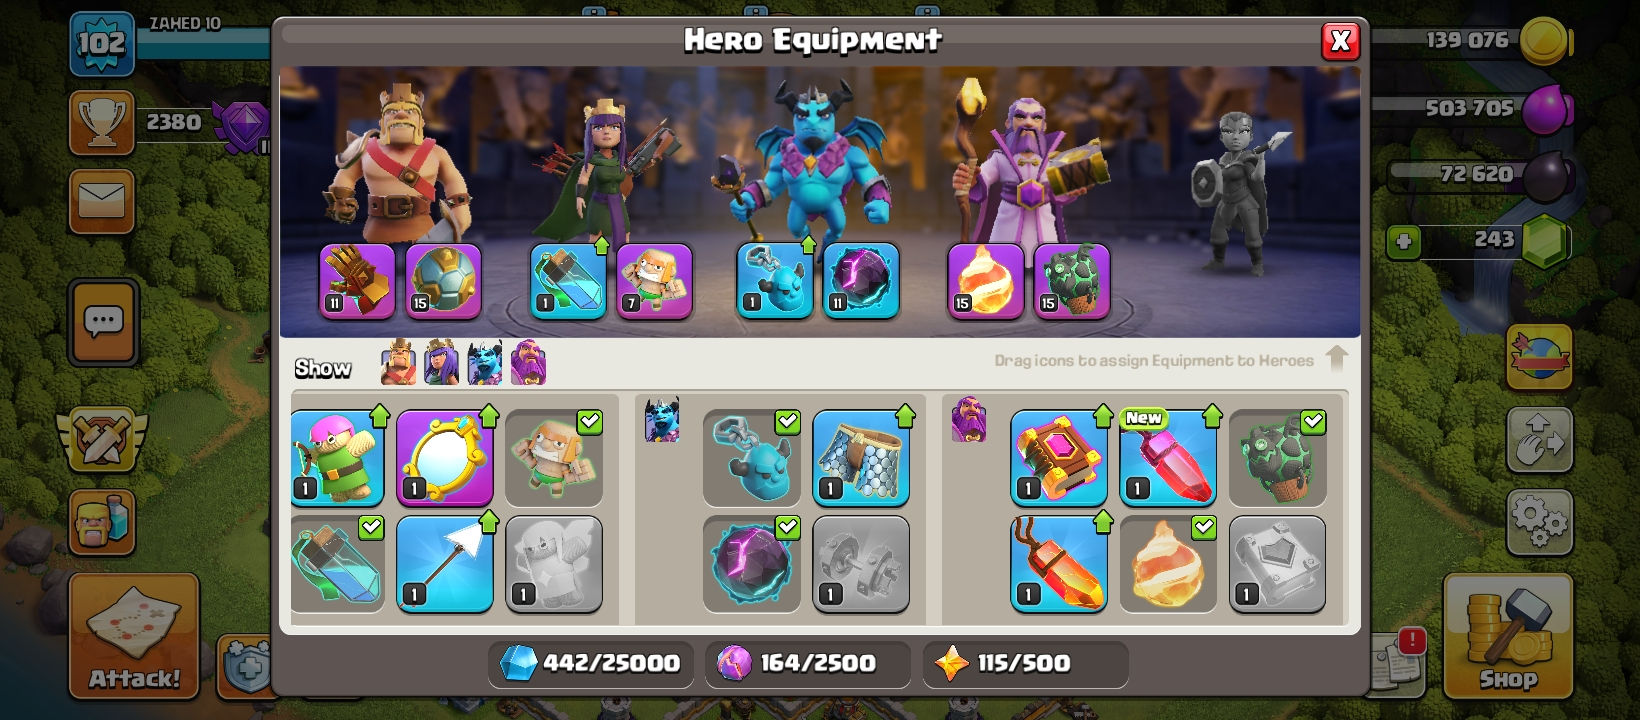Select the Barbarian King hero filter icon
1640x720 pixels.
(x=399, y=362)
